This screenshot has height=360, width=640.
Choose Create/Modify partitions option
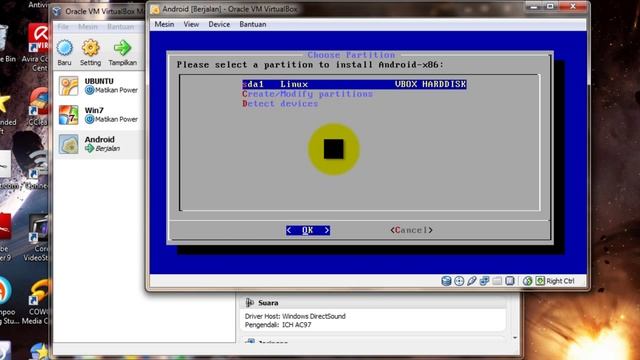pyautogui.click(x=307, y=94)
